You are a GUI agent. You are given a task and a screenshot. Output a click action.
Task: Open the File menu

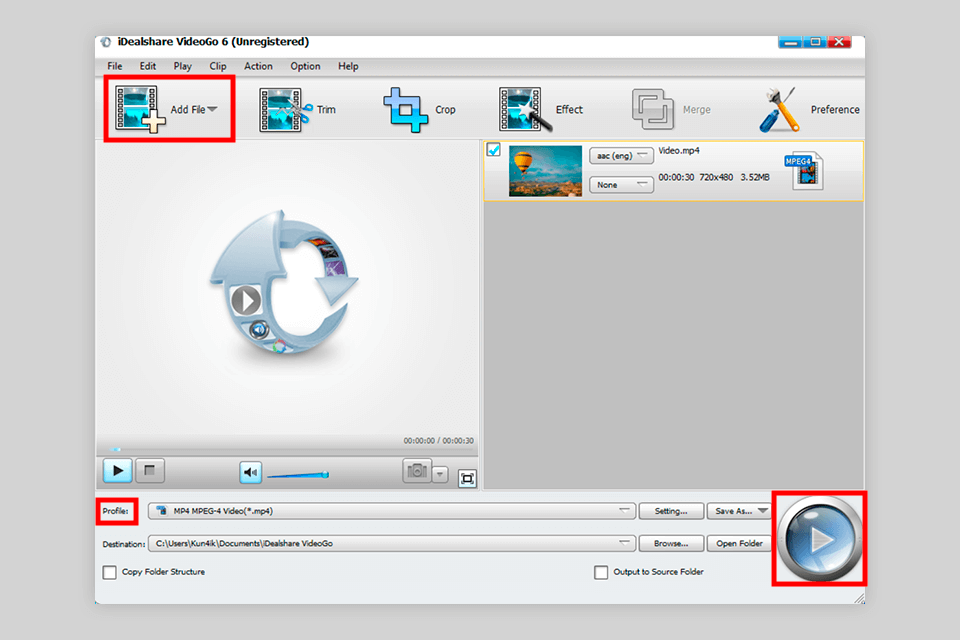pyautogui.click(x=114, y=66)
